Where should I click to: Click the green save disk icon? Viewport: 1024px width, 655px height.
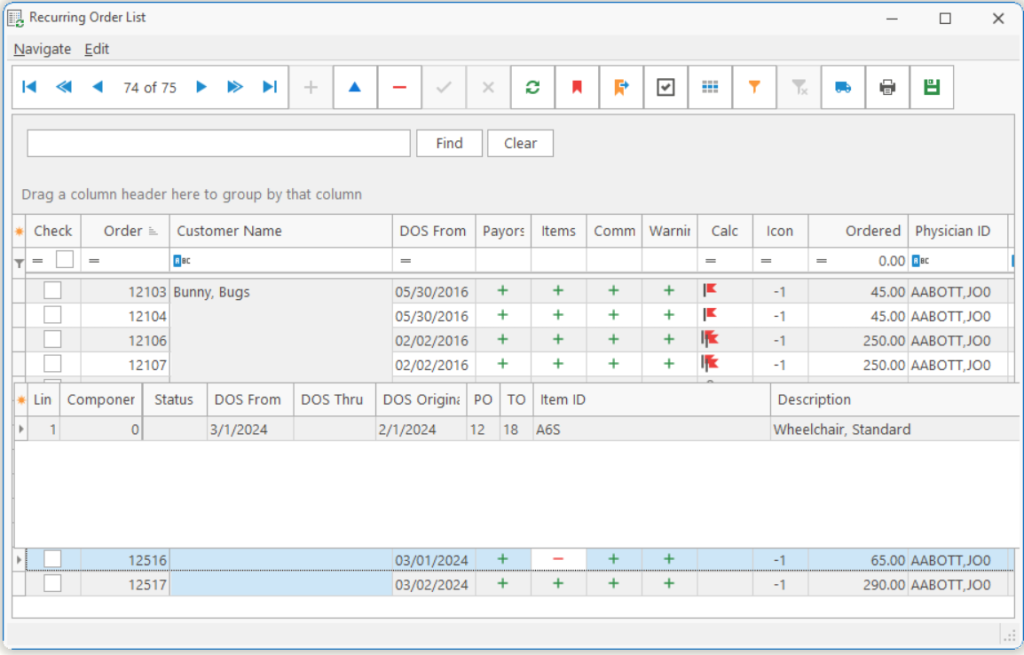932,87
